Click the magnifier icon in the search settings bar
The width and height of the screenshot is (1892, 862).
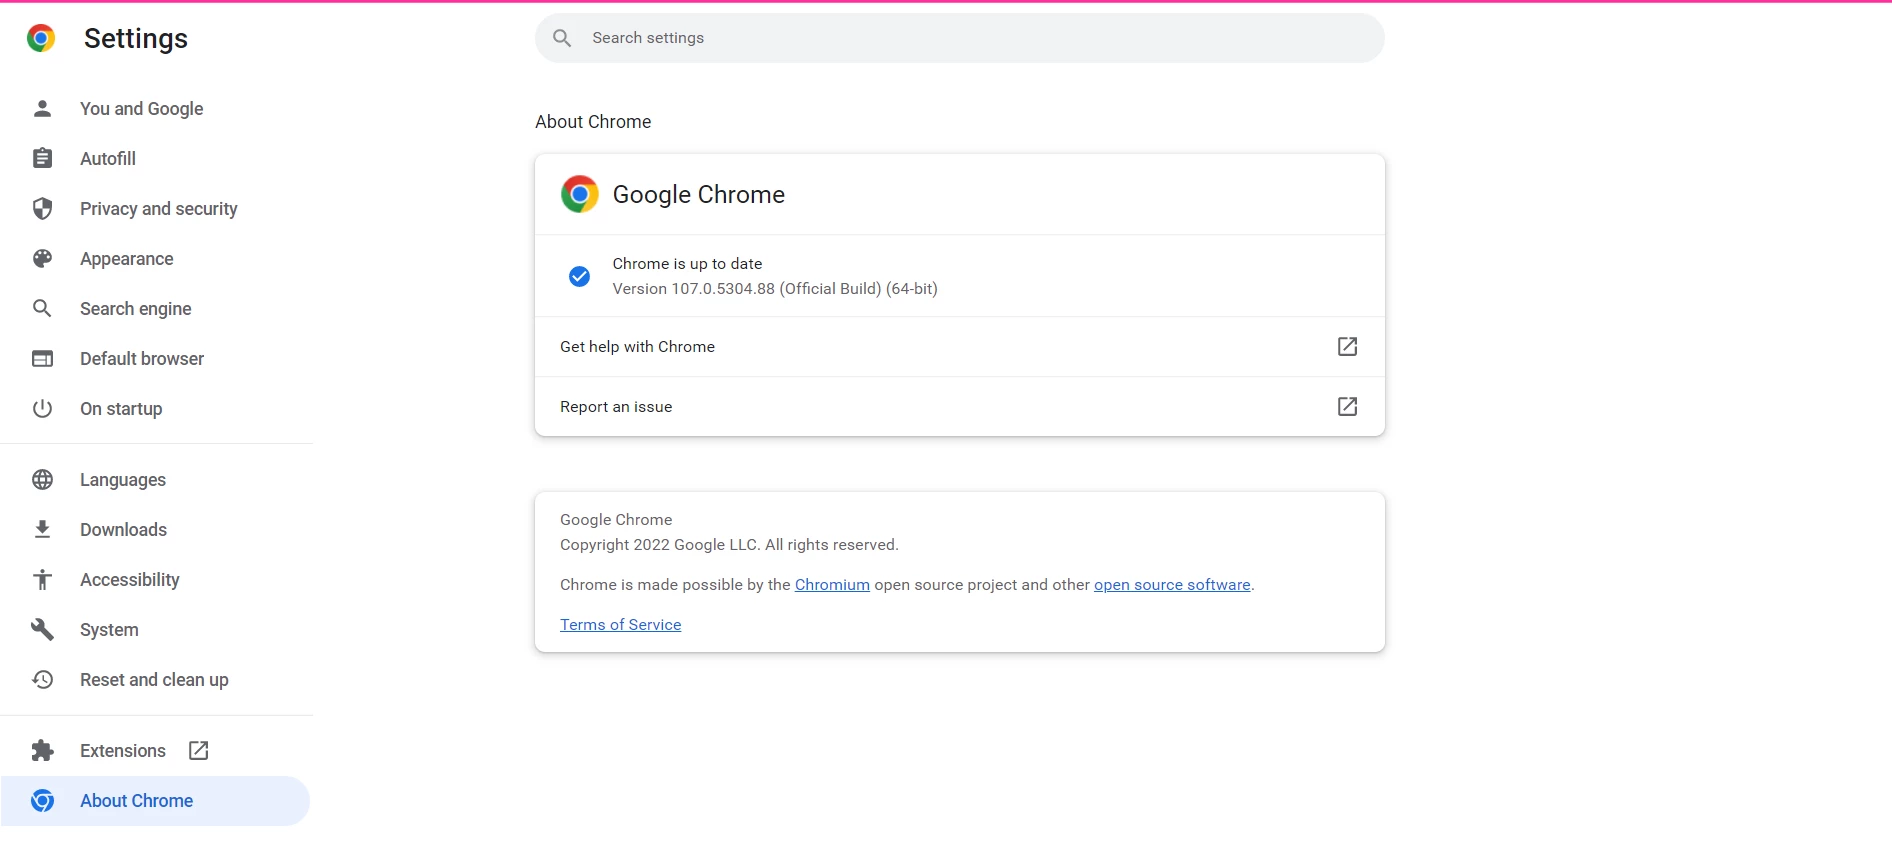point(562,38)
